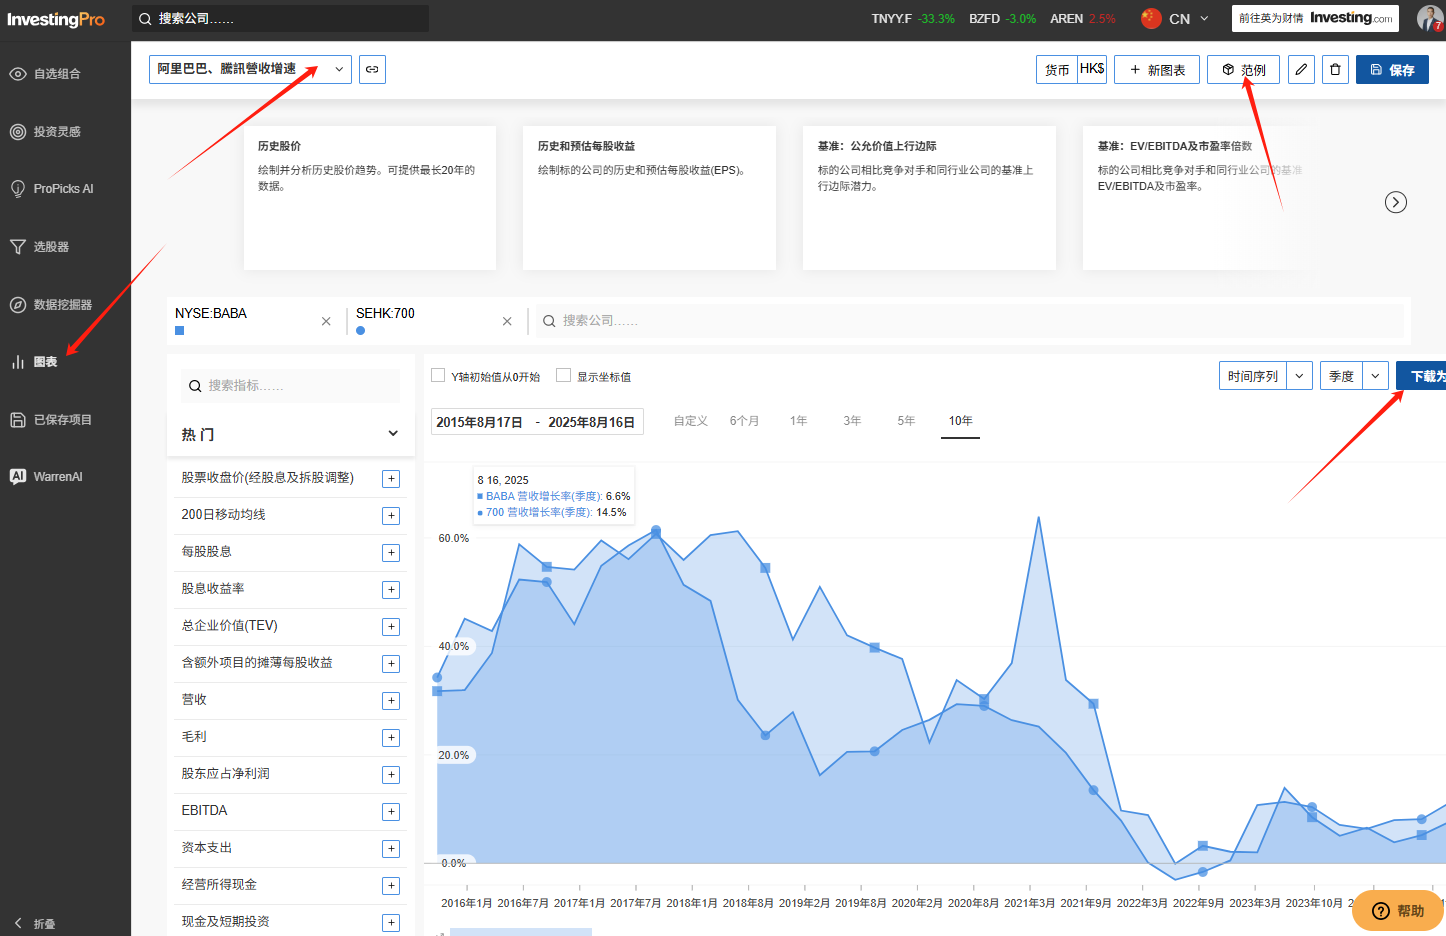Screen dimensions: 1446x936
Task: Remove NYSE:BABA from the chart
Action: 326,321
